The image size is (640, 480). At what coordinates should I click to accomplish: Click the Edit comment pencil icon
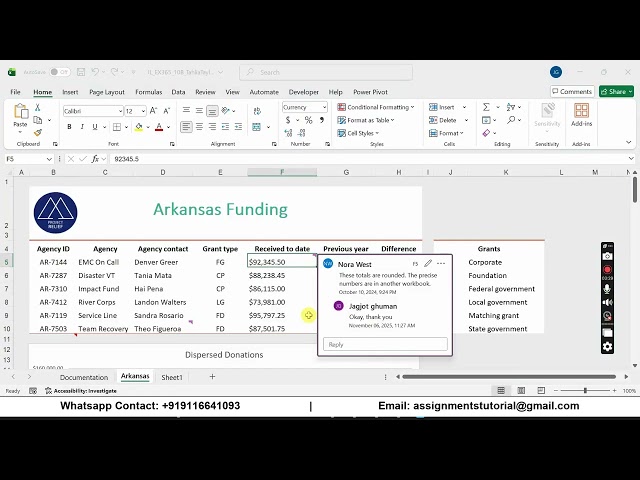tap(428, 264)
